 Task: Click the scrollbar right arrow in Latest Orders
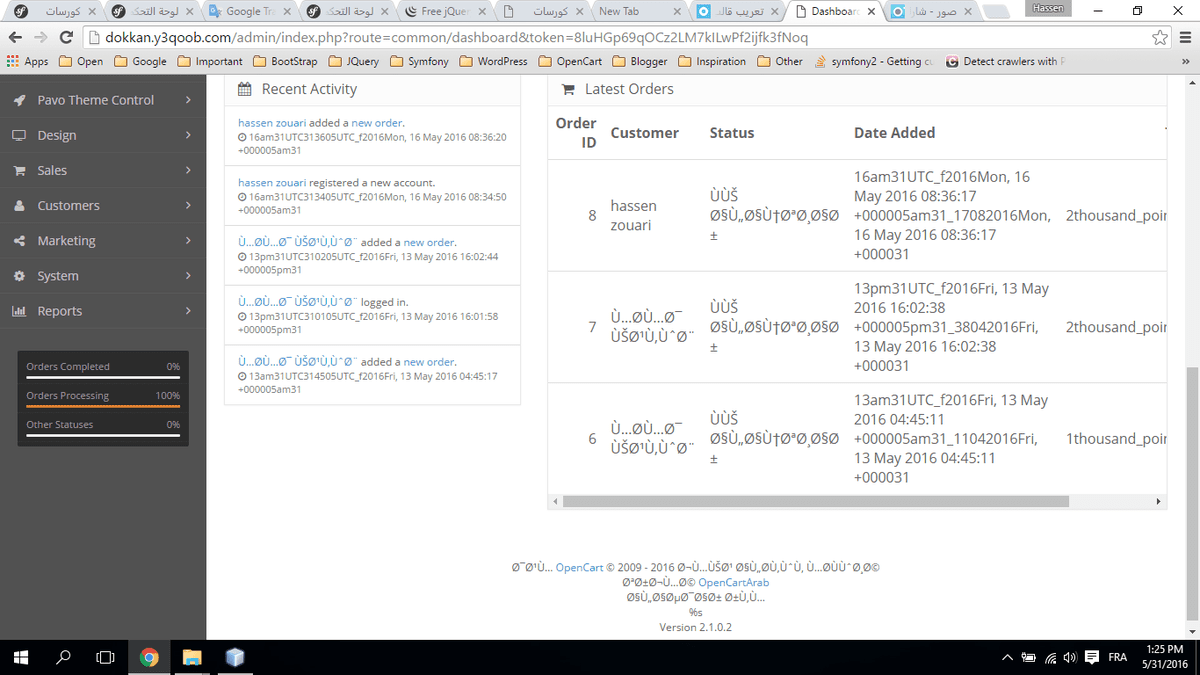click(1158, 501)
